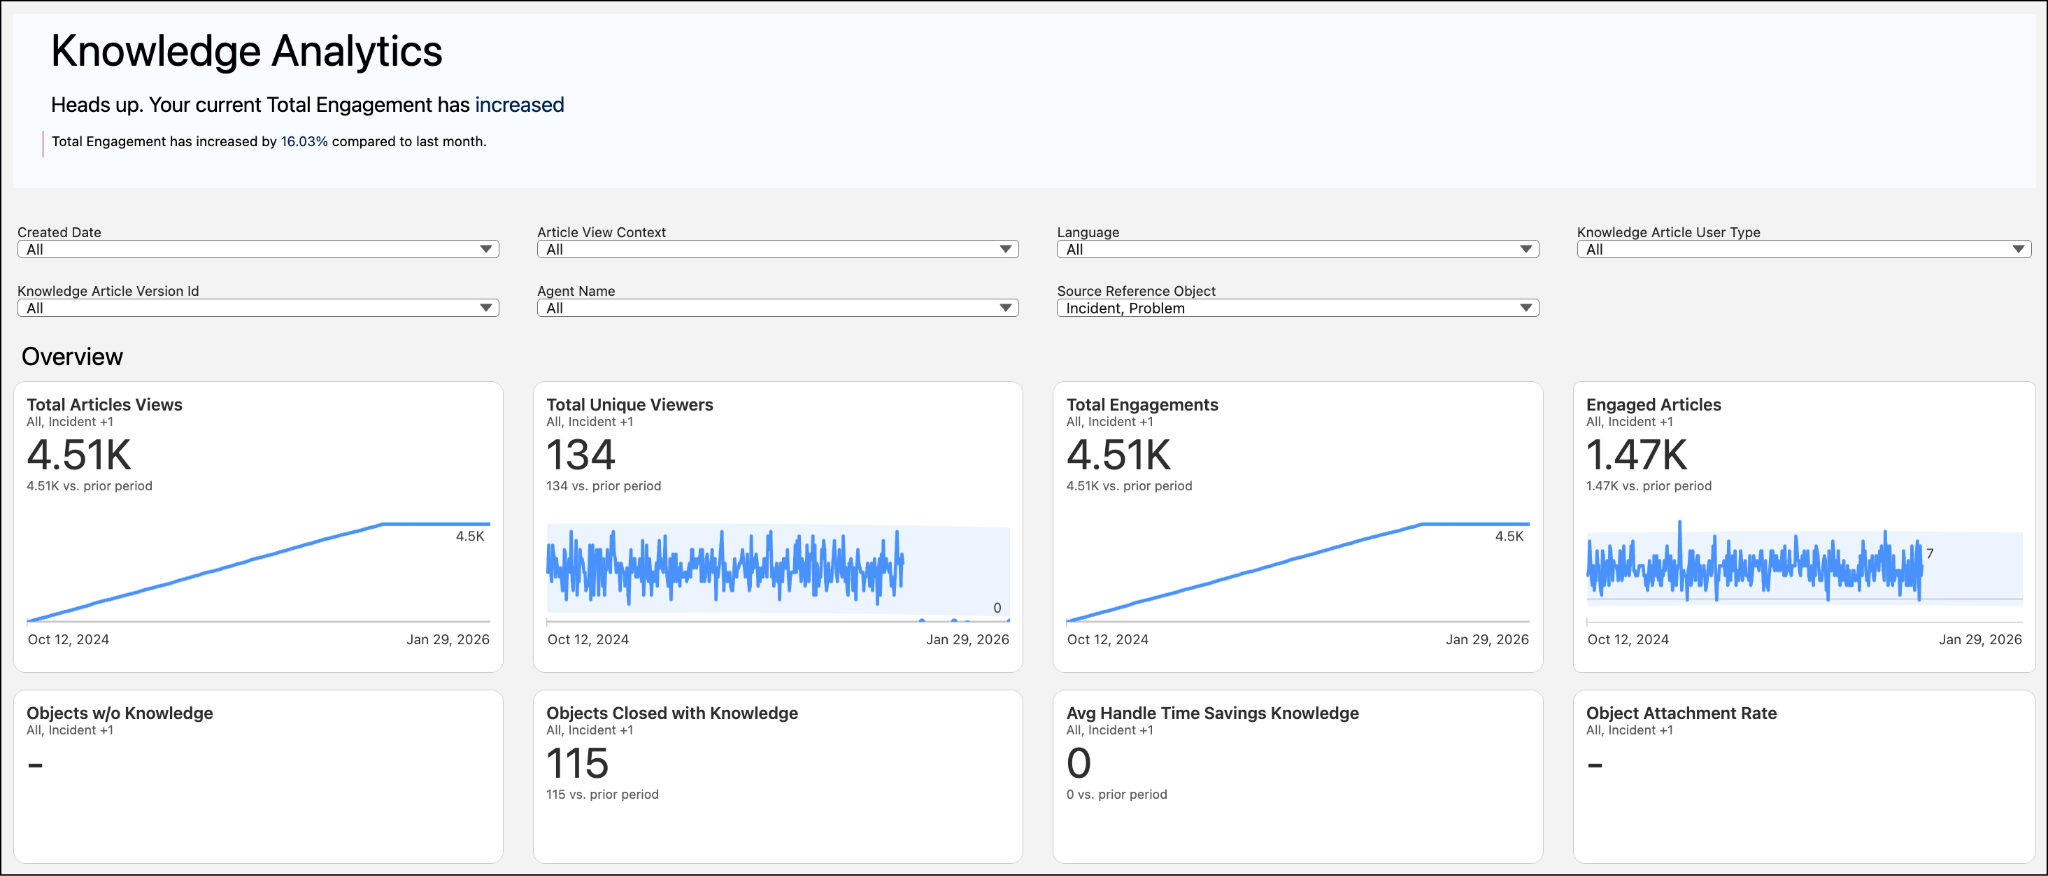The image size is (2048, 876).
Task: Click the 7 label on Engaged Articles chart
Action: 1930,553
